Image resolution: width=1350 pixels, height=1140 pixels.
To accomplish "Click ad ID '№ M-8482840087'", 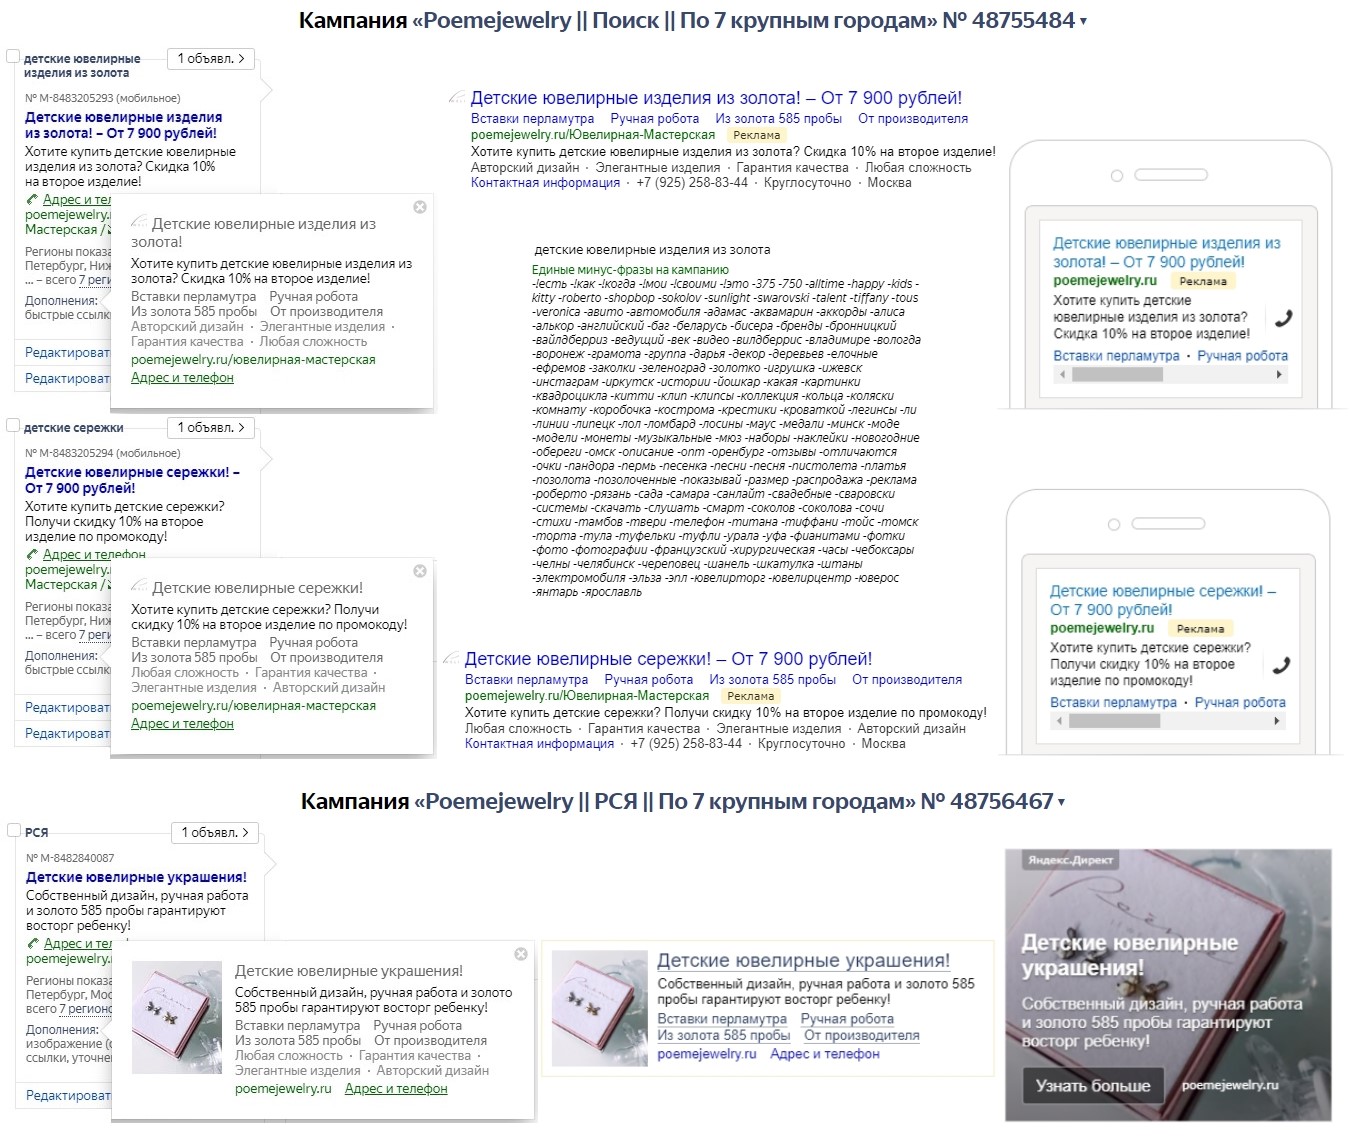I will (70, 858).
